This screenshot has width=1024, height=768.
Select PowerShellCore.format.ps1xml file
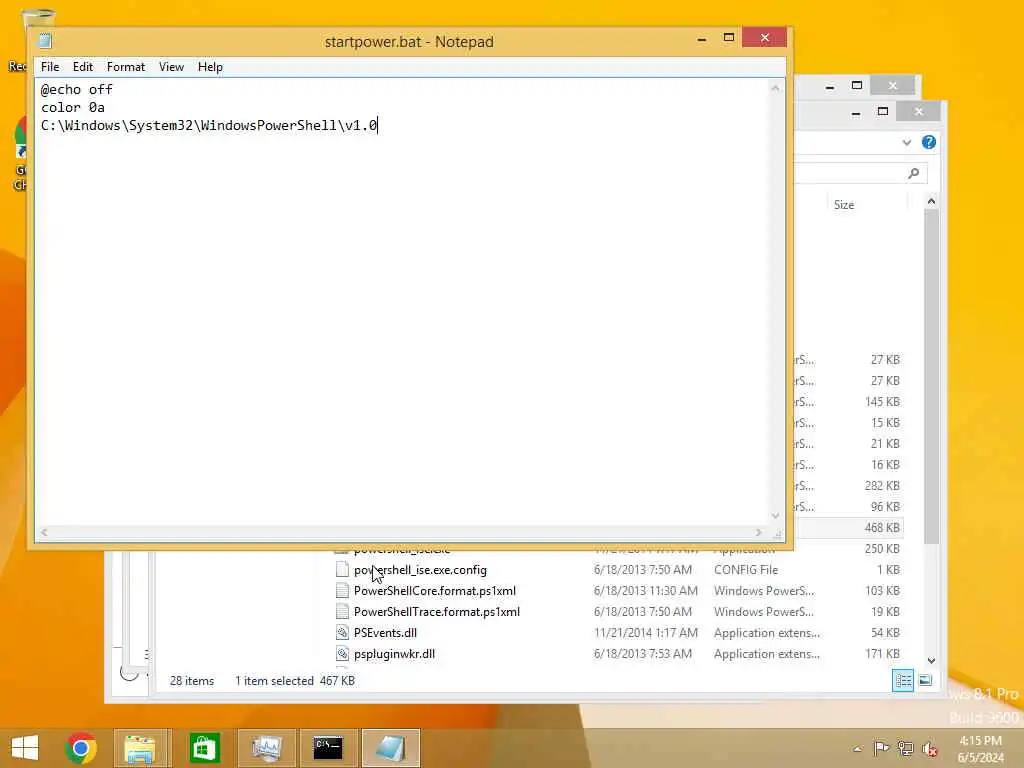click(x=435, y=591)
